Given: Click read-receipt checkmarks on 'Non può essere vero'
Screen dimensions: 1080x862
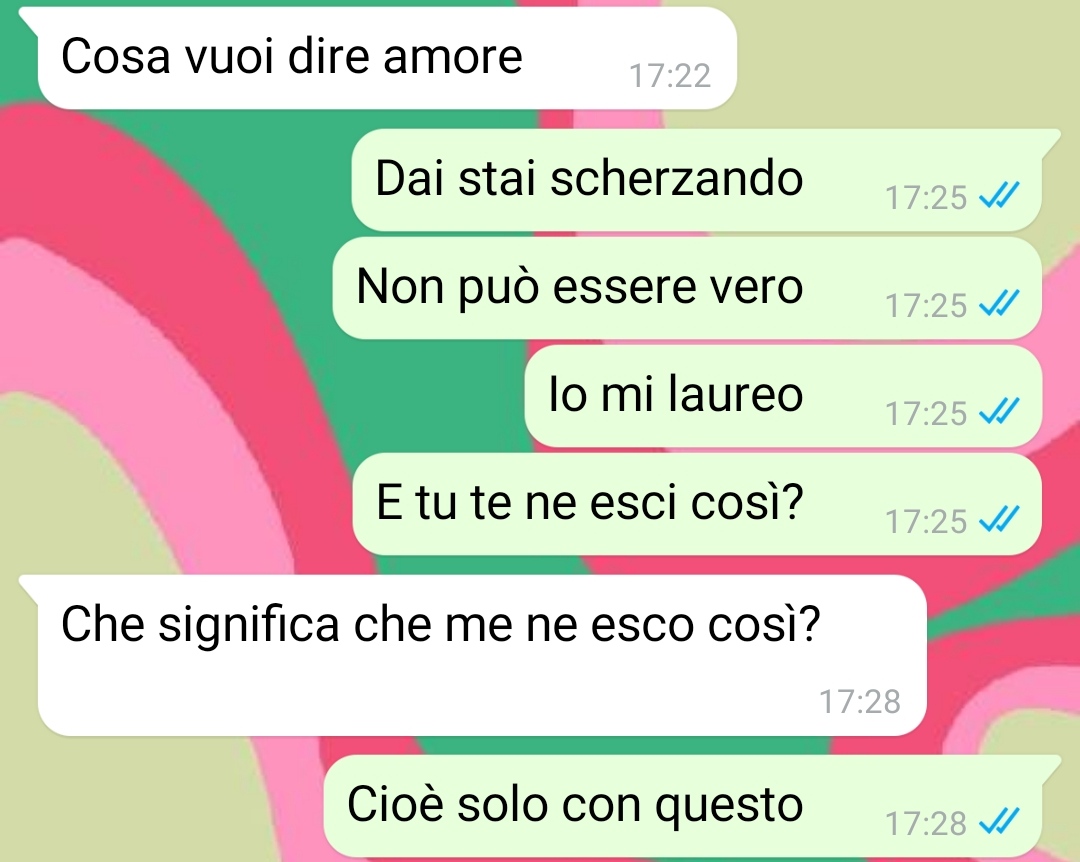Looking at the screenshot, I should pos(999,305).
